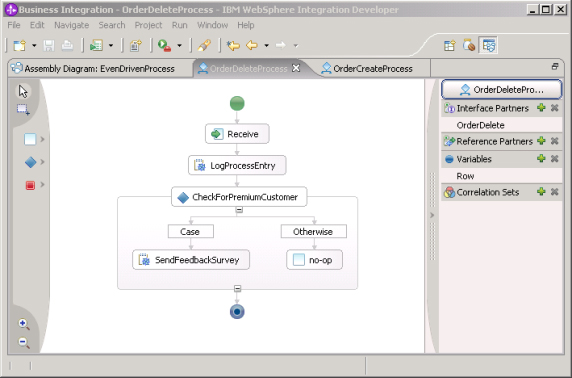The width and height of the screenshot is (572, 378).
Task: Click the green build table toolbar icon
Action: 96,46
